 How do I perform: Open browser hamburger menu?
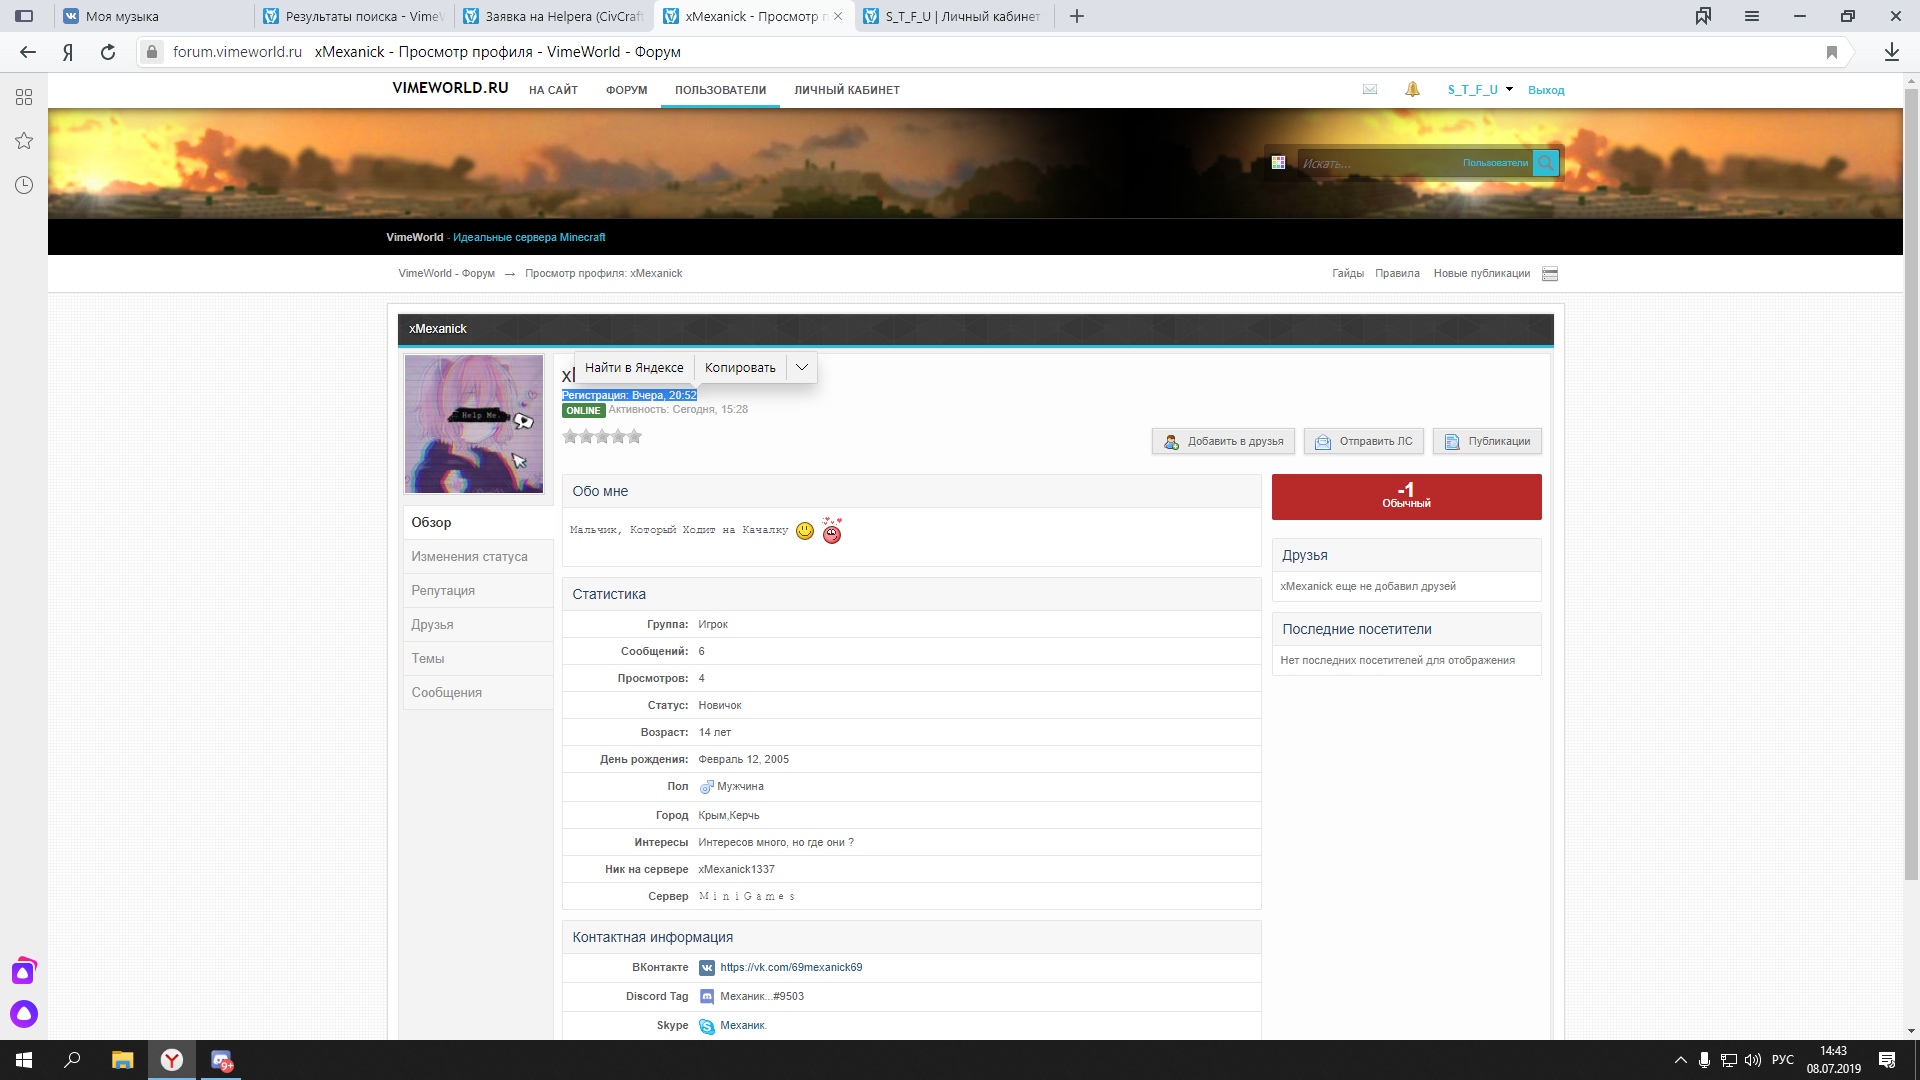click(x=1752, y=16)
